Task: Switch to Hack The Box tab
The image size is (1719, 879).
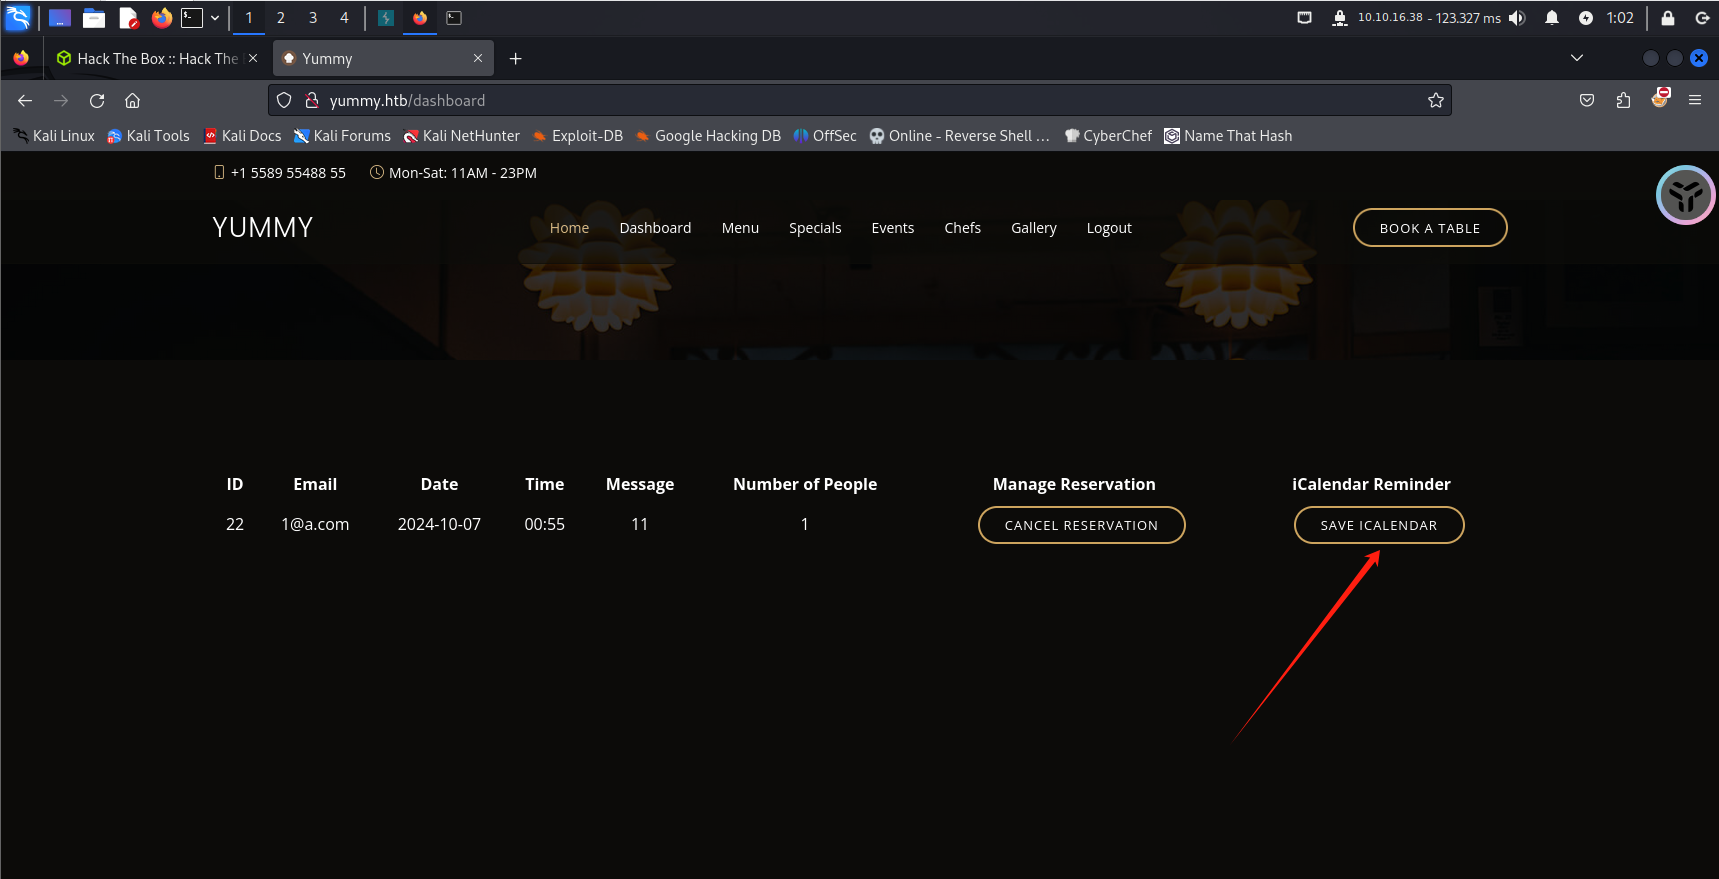Action: (157, 59)
